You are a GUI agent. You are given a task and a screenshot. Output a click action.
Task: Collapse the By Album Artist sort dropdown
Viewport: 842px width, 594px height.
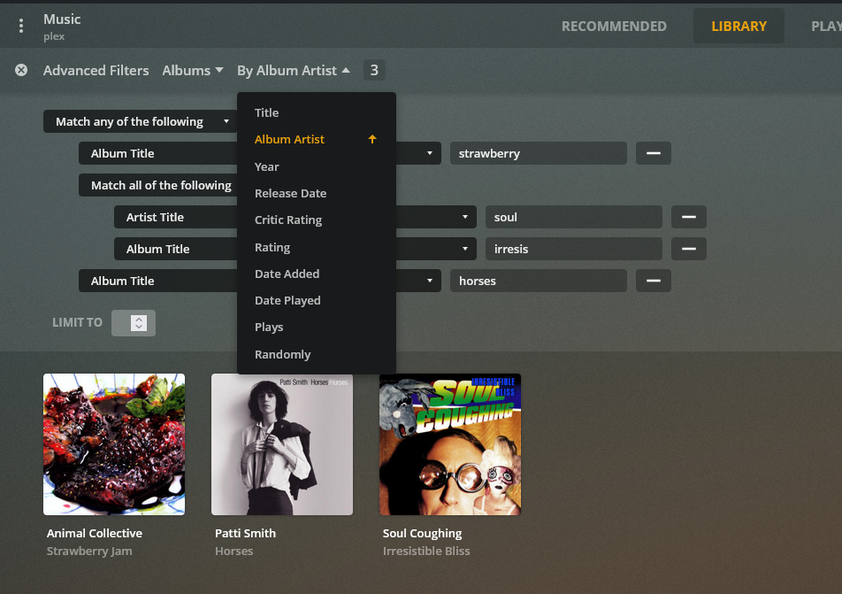click(294, 70)
